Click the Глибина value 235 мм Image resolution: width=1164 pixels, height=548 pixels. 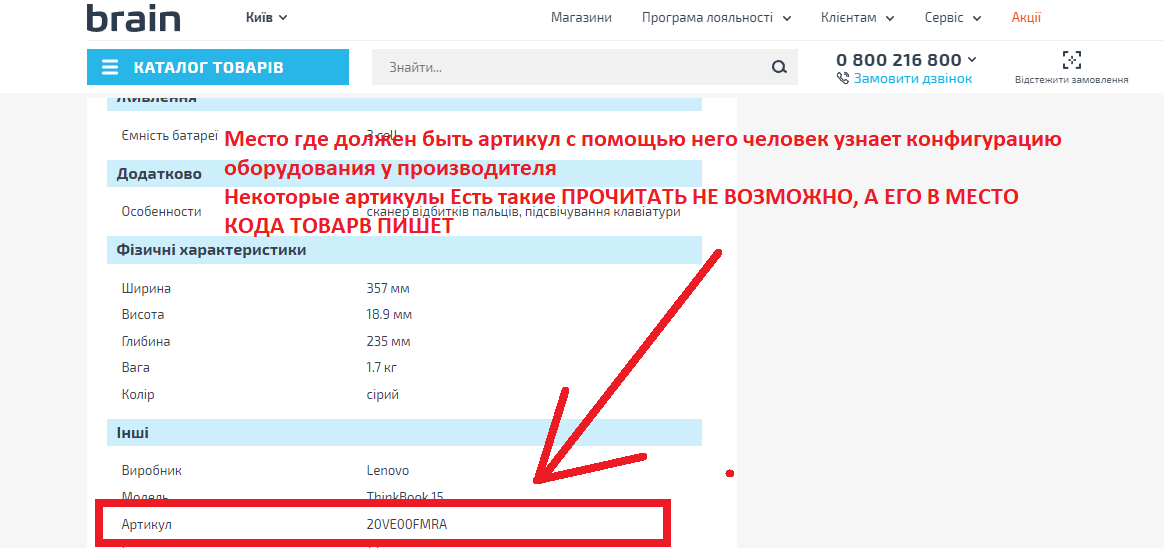(x=388, y=342)
